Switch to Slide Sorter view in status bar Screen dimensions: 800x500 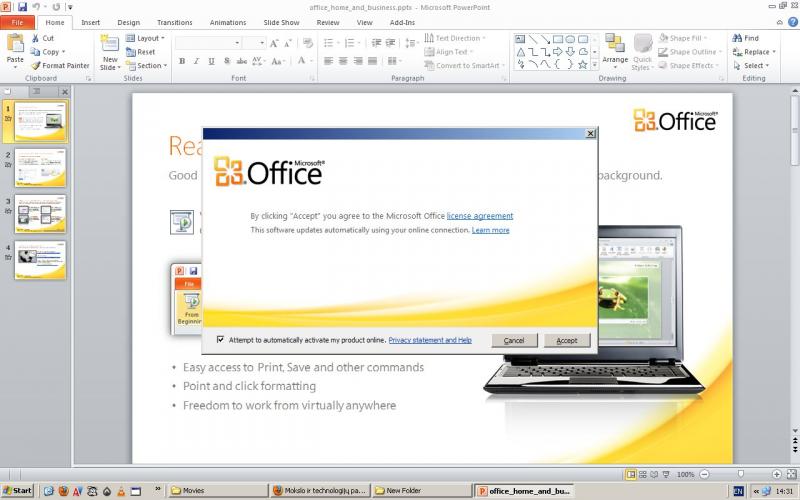(644, 474)
